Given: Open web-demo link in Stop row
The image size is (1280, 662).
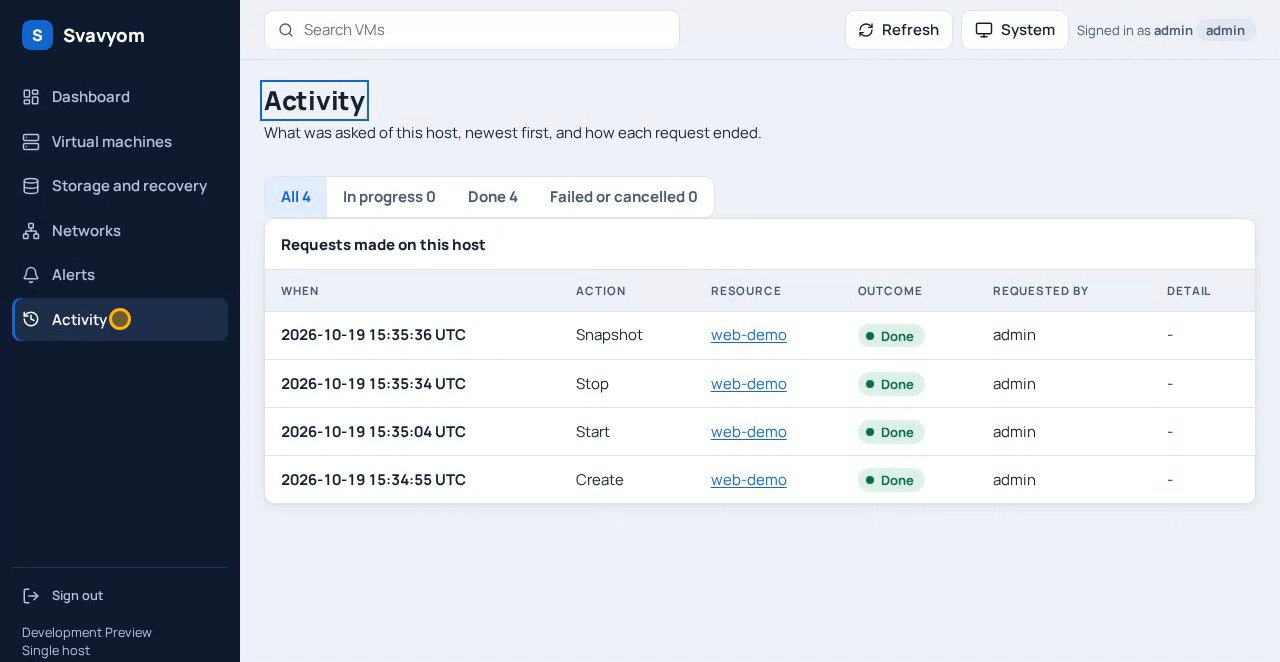Looking at the screenshot, I should pos(749,384).
